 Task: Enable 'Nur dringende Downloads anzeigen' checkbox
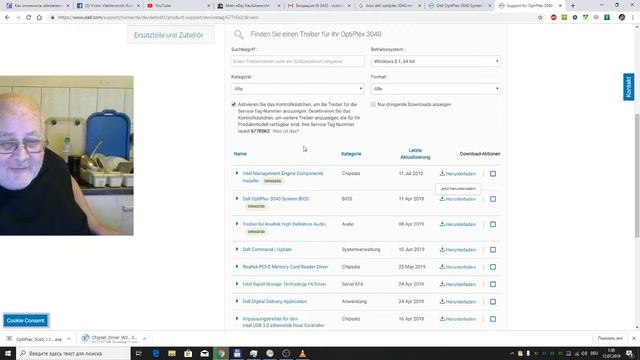coord(373,104)
